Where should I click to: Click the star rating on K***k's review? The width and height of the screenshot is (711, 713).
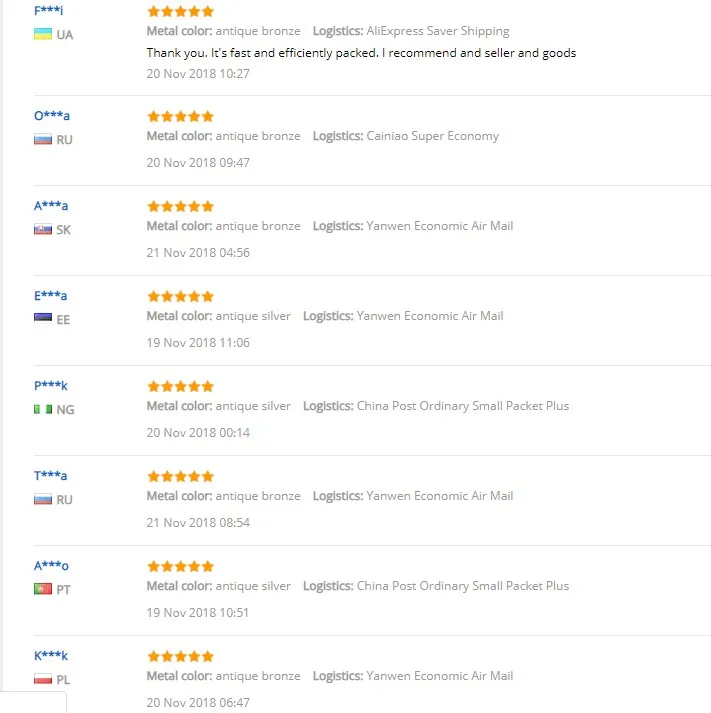point(180,657)
